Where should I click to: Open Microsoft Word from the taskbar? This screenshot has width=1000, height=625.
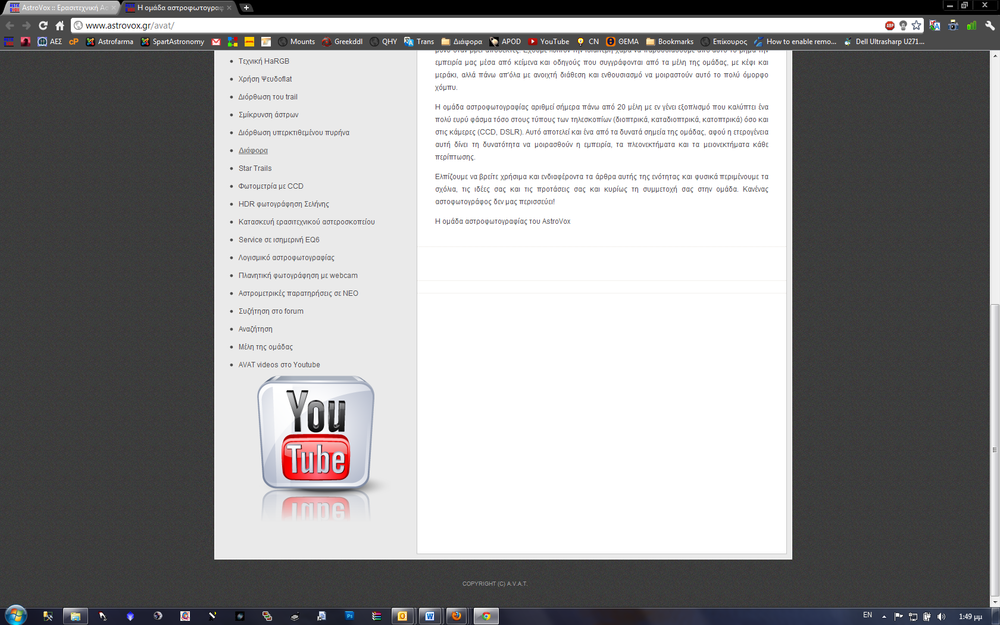[x=430, y=615]
